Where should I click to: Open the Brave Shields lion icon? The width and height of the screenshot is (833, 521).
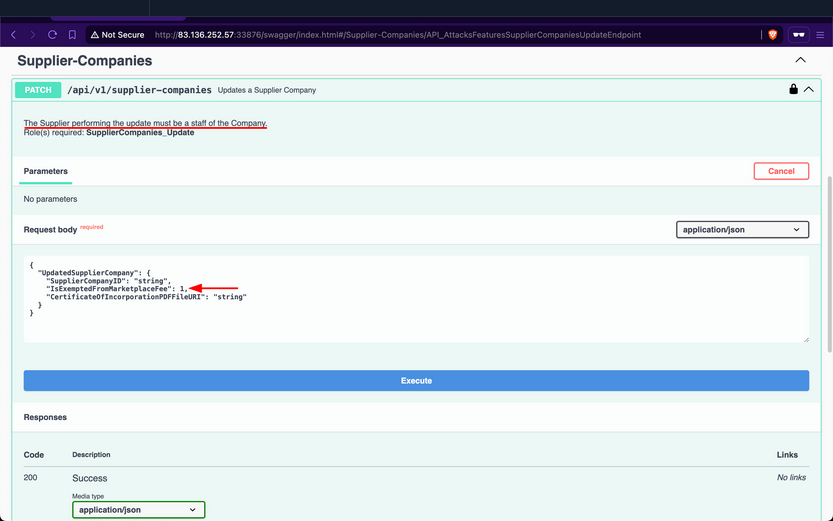[772, 35]
